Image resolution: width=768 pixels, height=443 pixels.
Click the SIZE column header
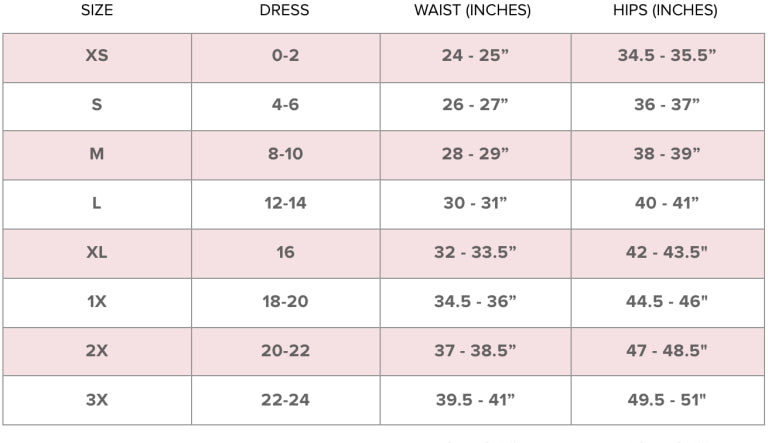97,11
